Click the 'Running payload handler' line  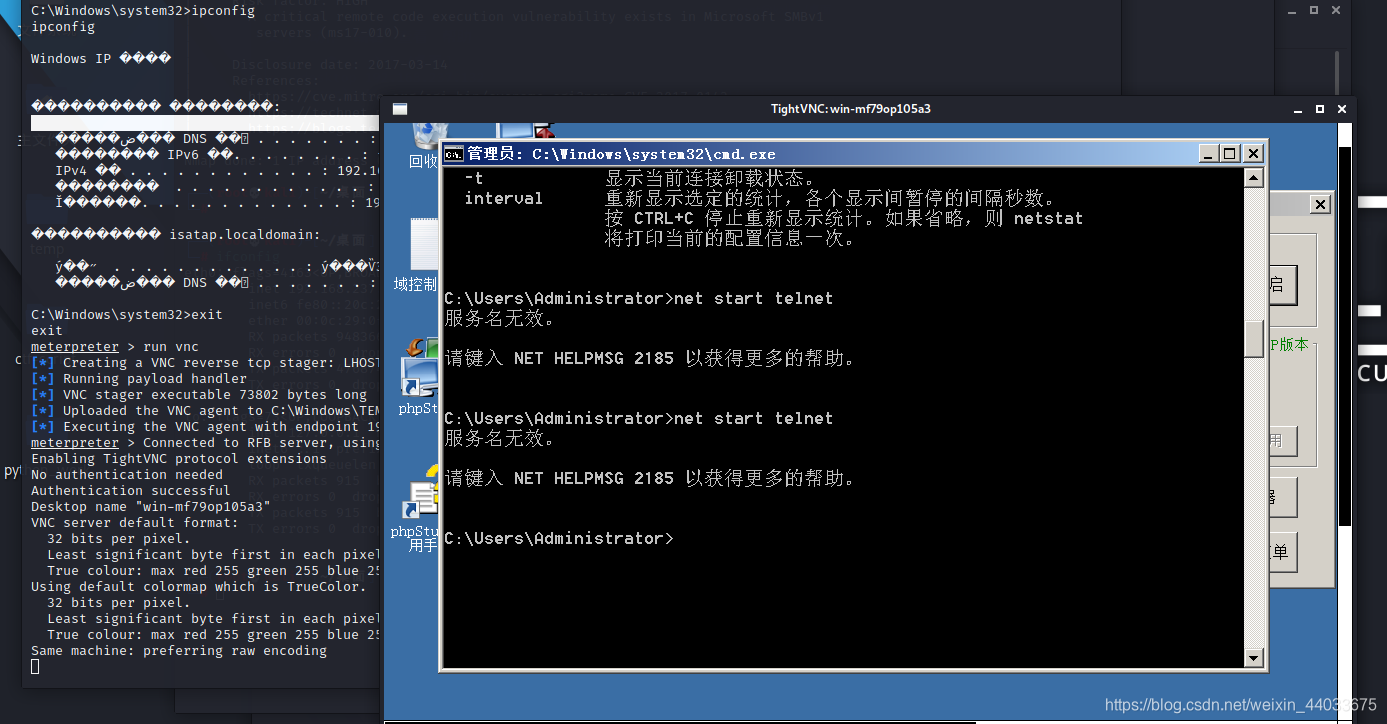click(x=139, y=379)
